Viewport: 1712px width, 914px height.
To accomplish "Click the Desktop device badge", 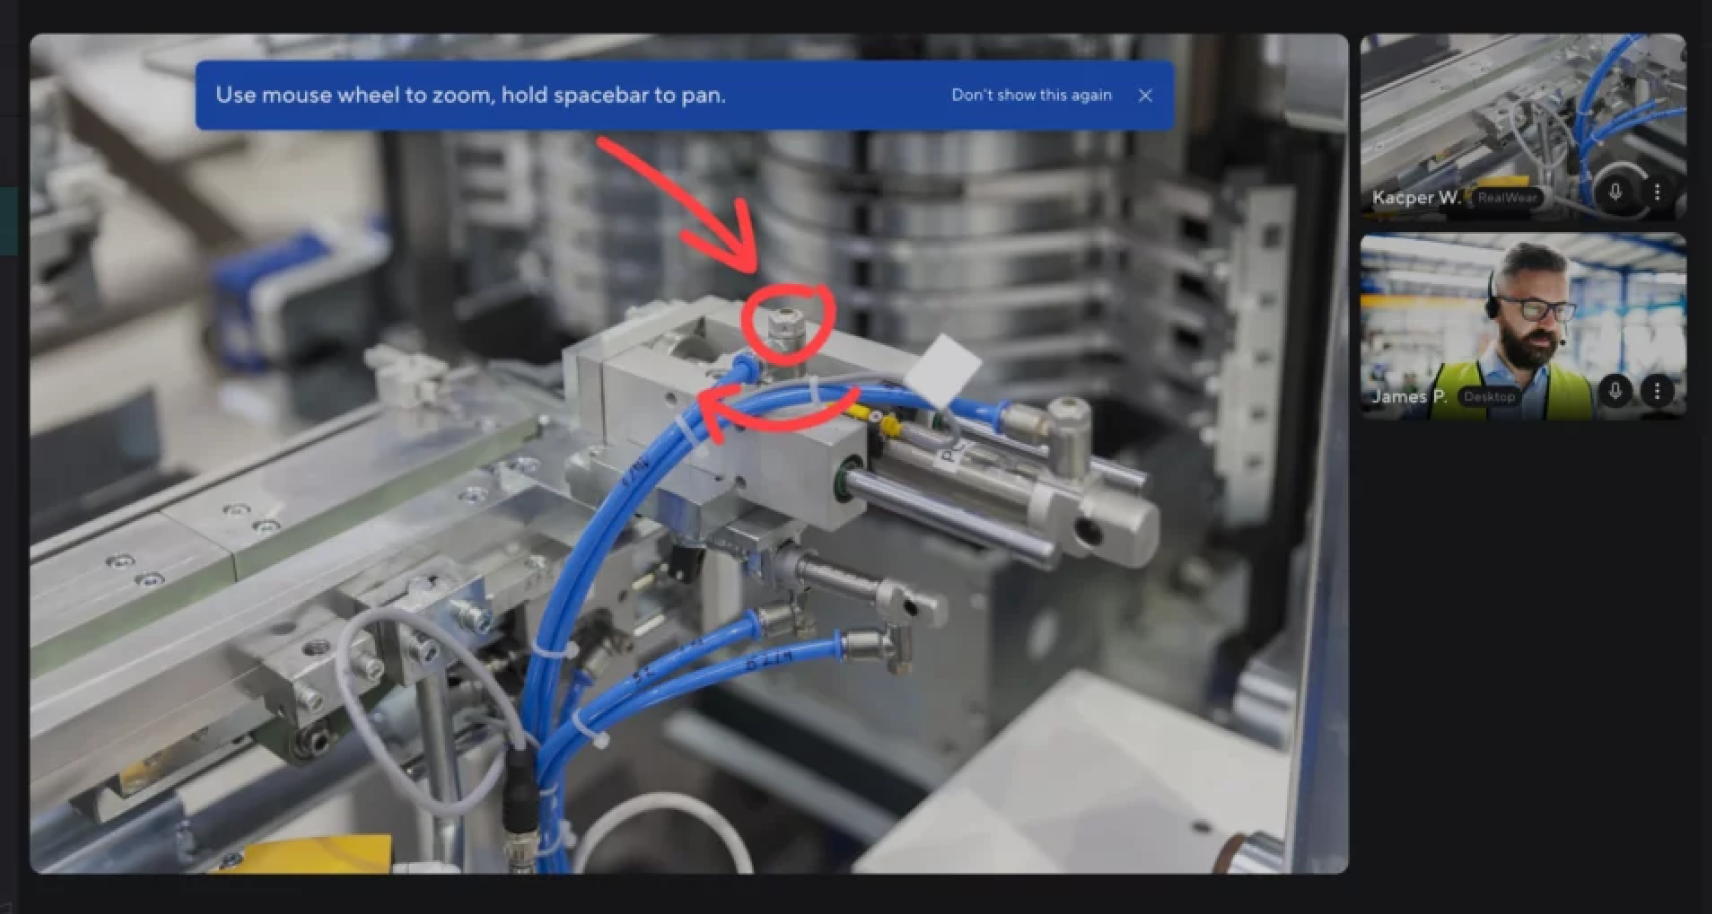I will click(1489, 397).
